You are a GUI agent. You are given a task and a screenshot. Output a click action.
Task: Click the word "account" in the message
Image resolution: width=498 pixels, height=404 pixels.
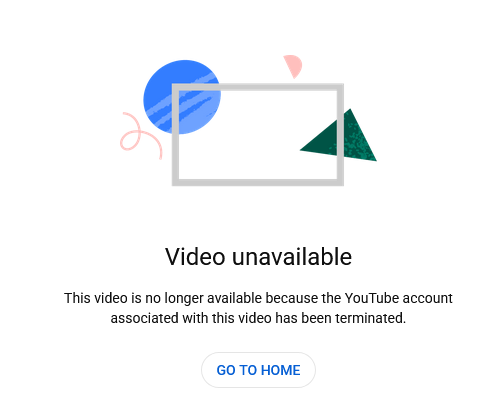point(428,298)
